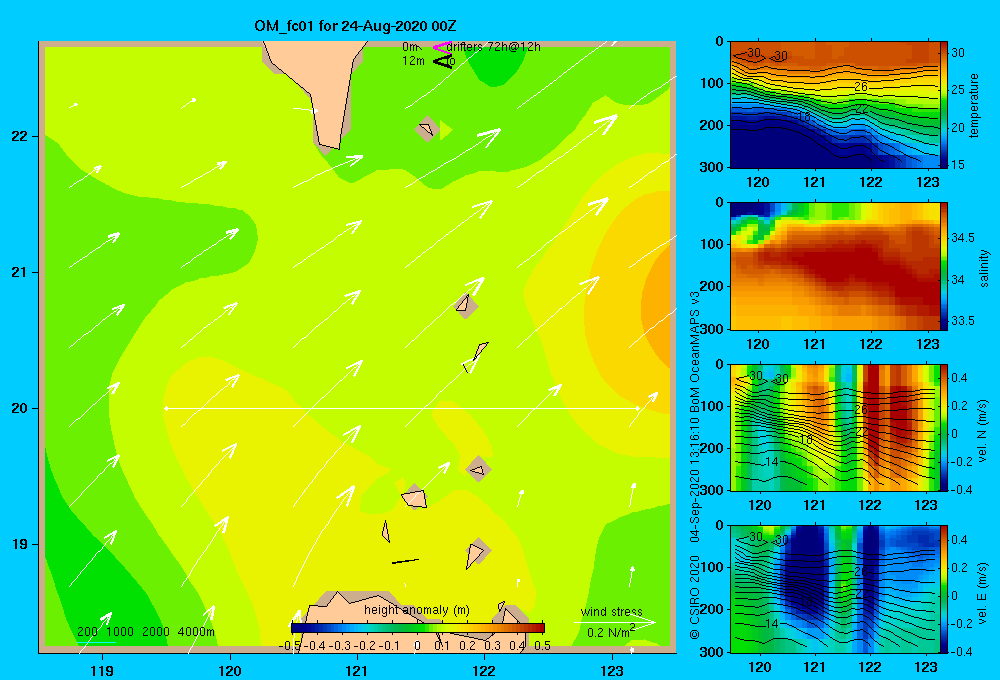Click the '0.5' tick on height anomaly bar
1000x680 pixels.
[543, 646]
